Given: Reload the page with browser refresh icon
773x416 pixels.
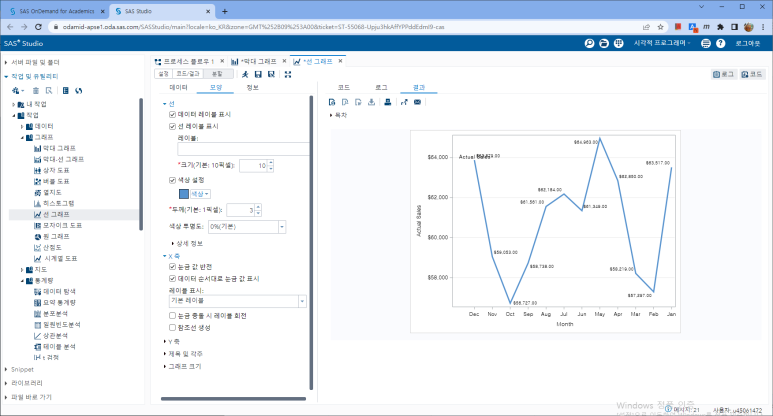Looking at the screenshot, I should (x=38, y=27).
